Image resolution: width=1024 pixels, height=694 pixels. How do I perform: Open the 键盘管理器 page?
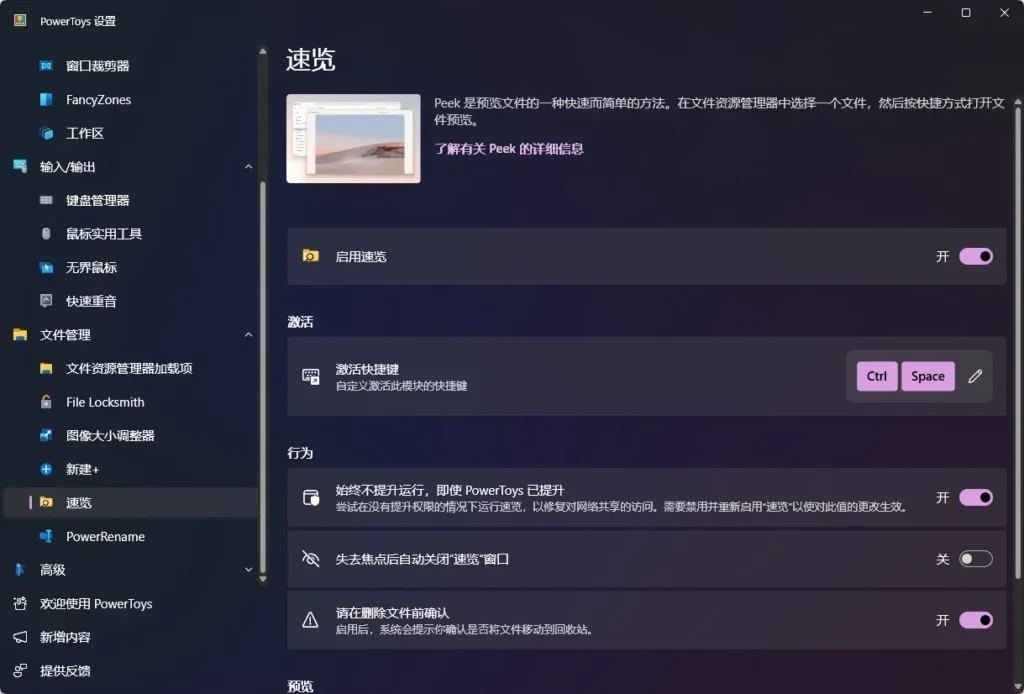[x=131, y=200]
